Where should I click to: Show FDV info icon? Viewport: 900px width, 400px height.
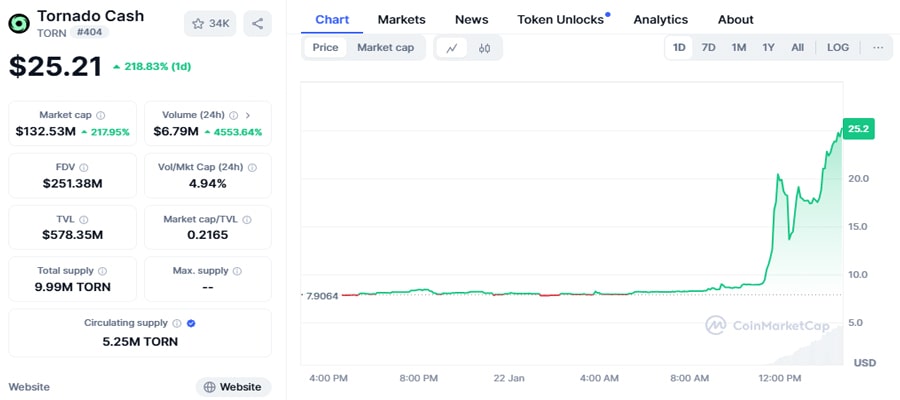pos(84,168)
